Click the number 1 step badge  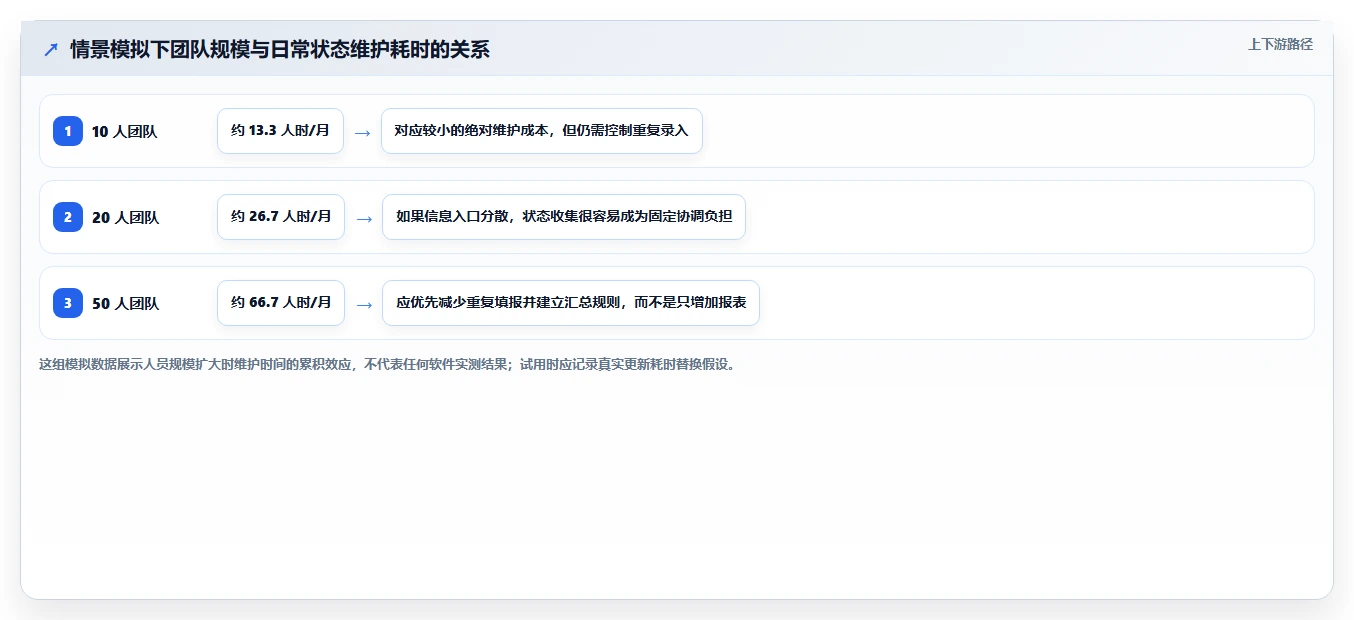68,131
